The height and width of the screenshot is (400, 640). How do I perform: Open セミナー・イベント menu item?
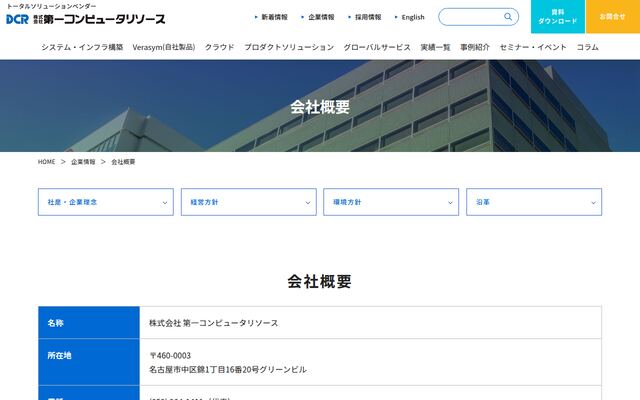533,47
